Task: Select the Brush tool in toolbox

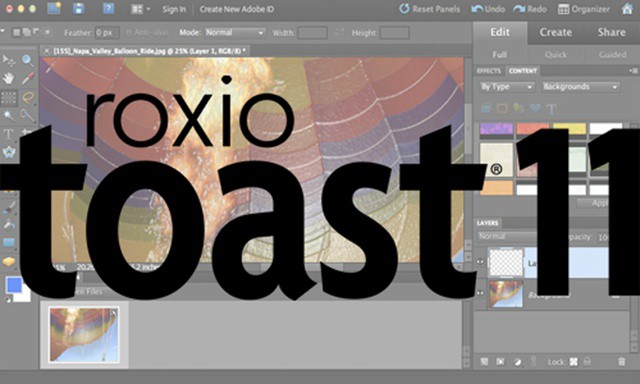Action: [x=9, y=207]
